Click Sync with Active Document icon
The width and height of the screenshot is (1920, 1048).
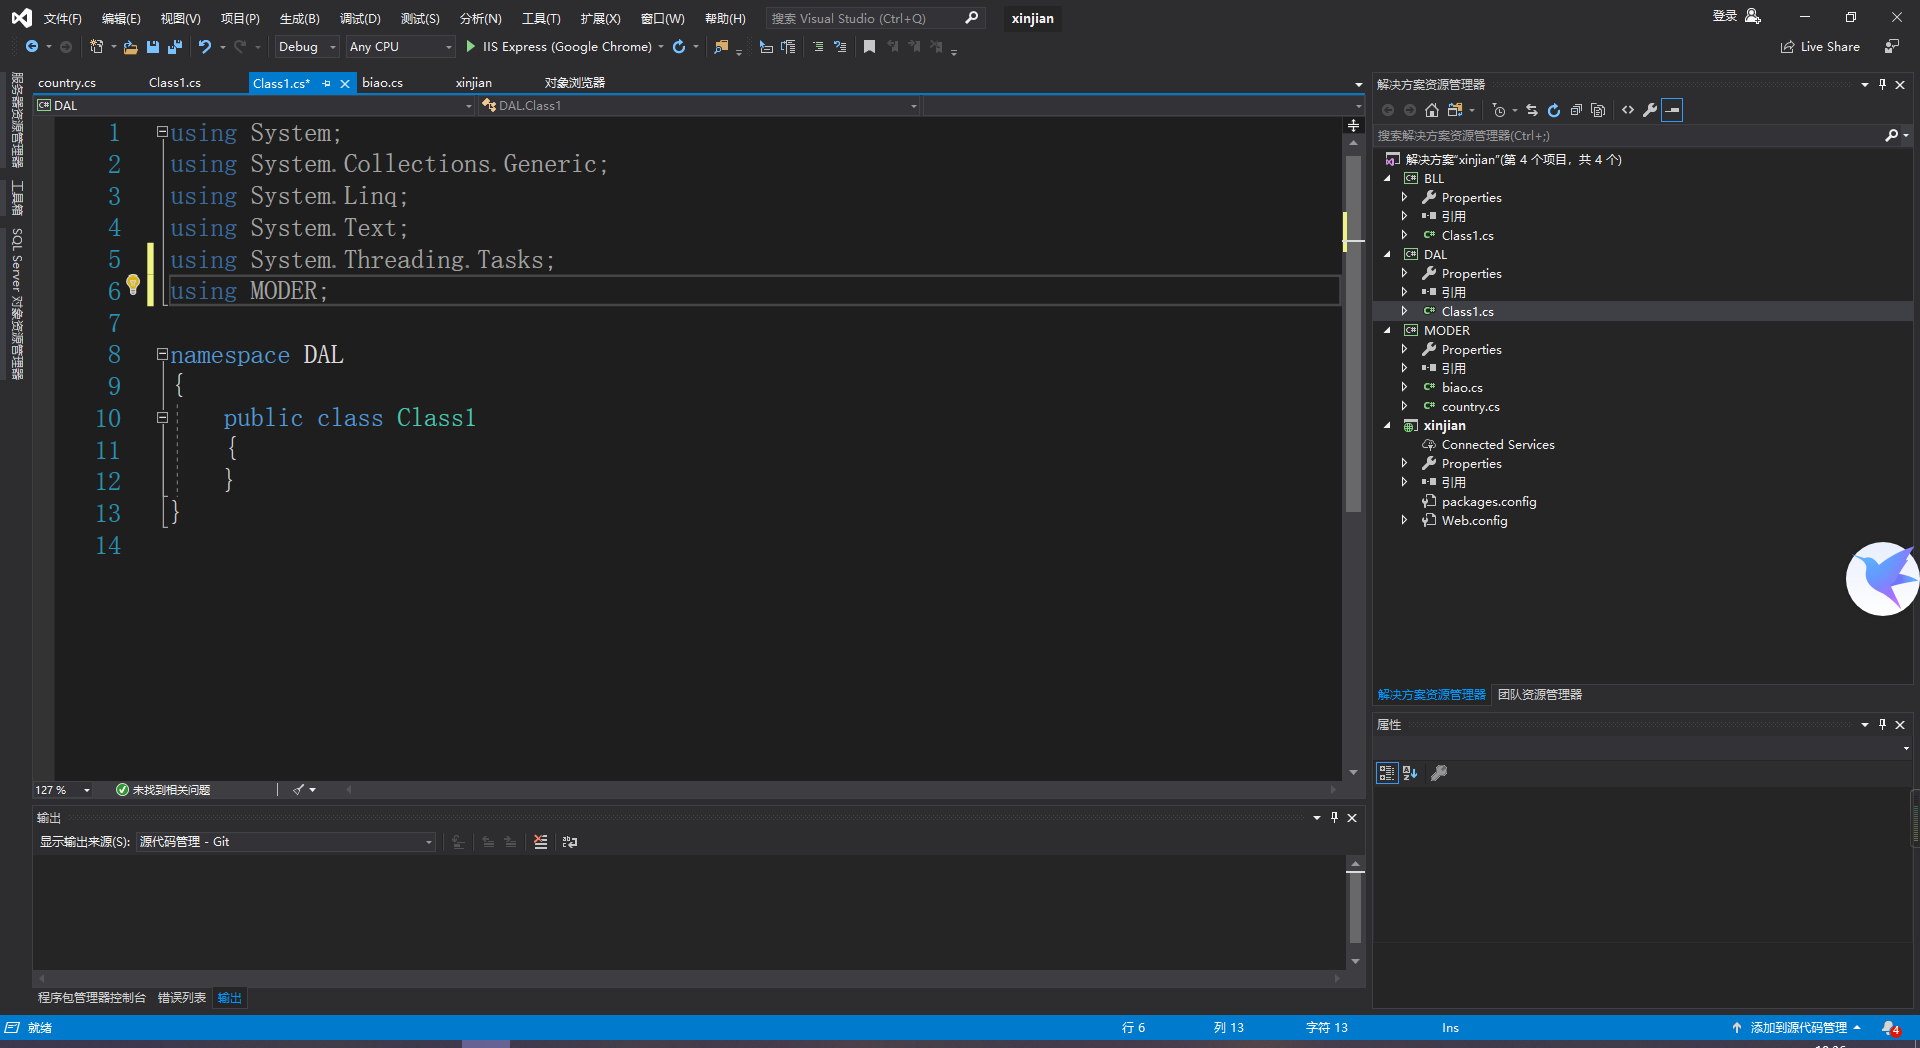1532,110
